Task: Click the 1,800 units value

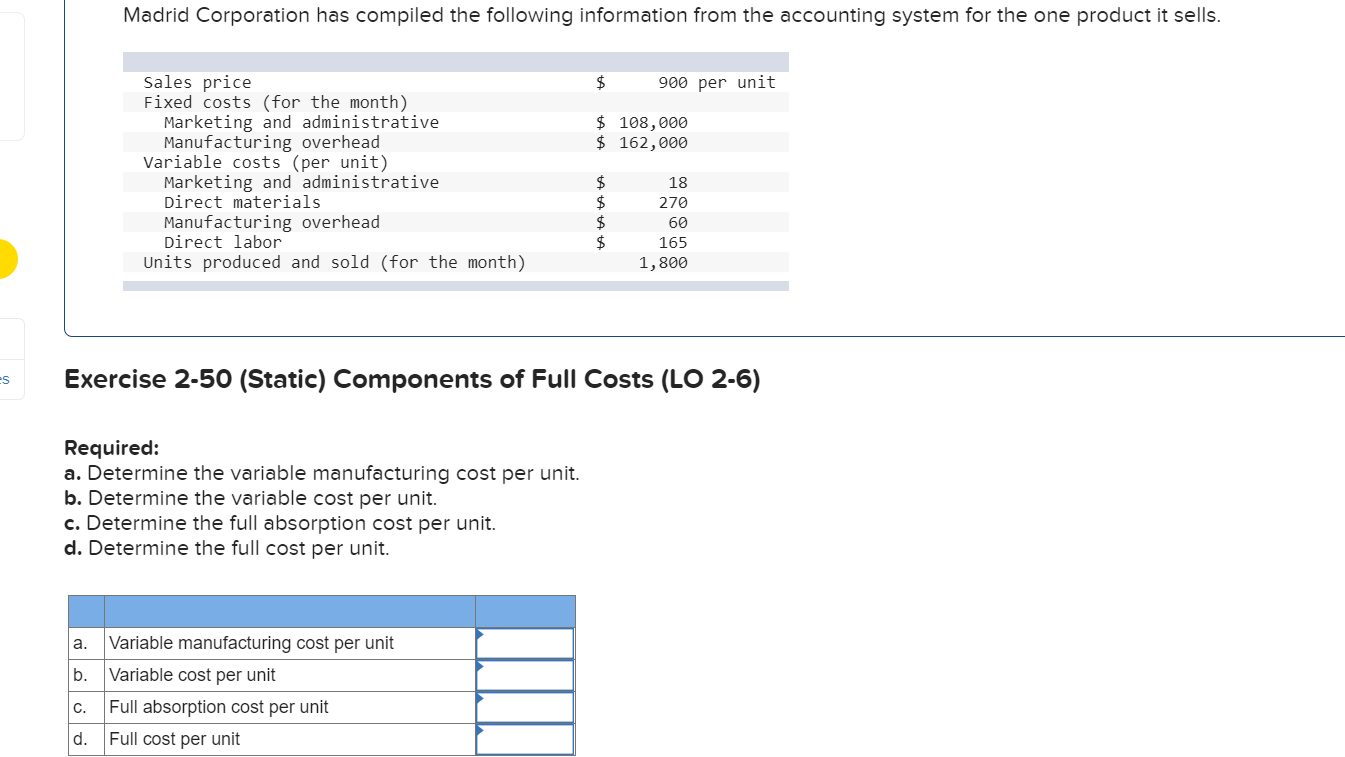Action: [x=663, y=262]
